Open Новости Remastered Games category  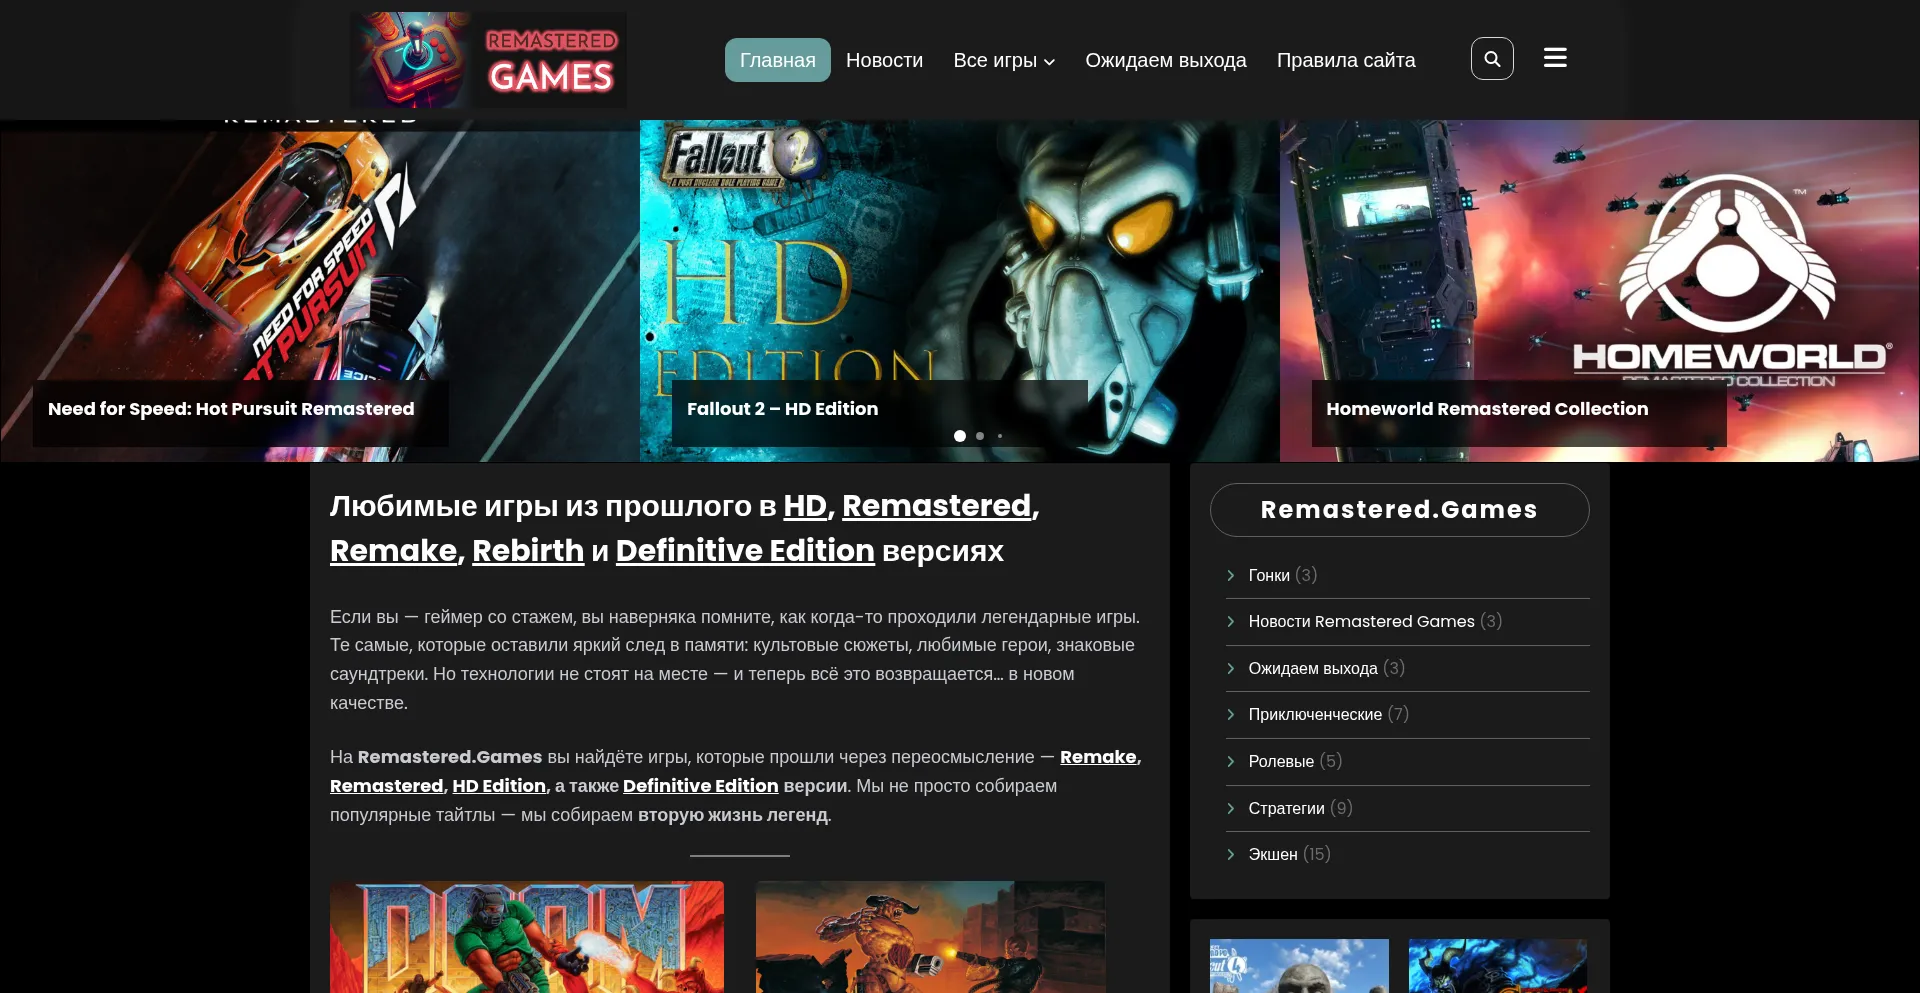click(1361, 621)
